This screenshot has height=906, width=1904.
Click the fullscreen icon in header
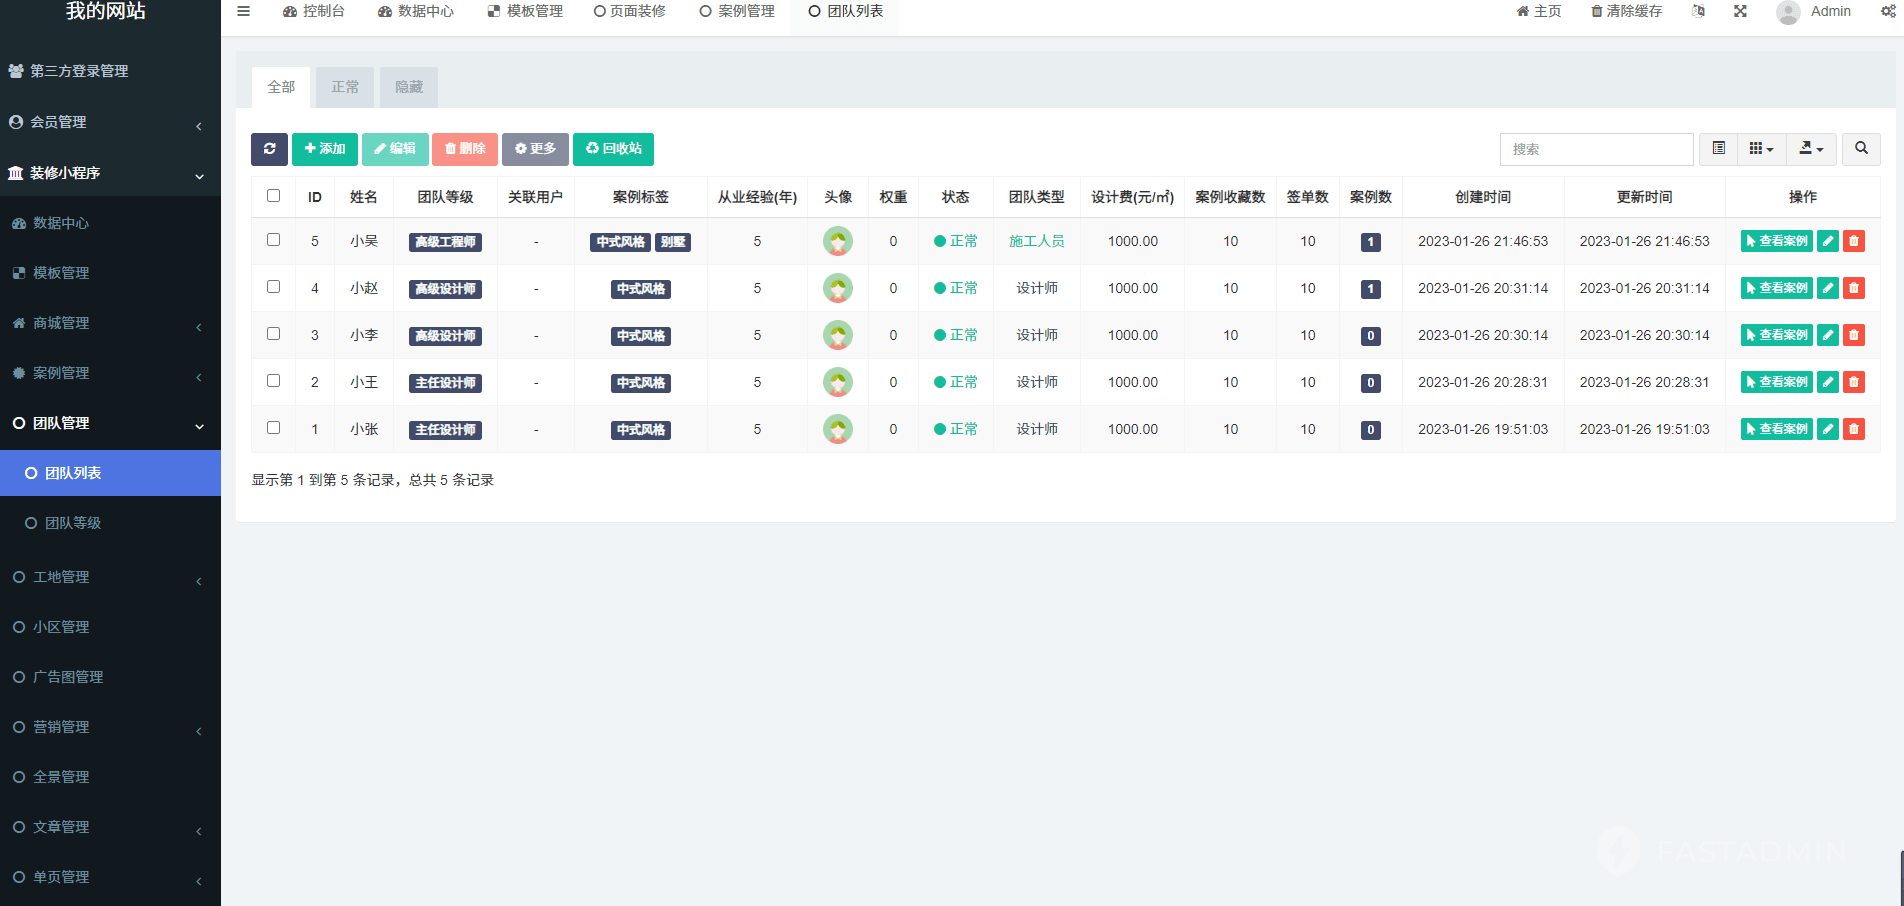point(1740,11)
